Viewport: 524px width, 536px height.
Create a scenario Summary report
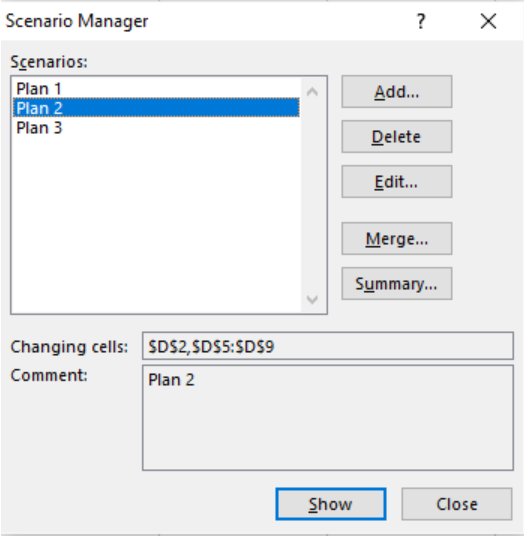tap(397, 284)
